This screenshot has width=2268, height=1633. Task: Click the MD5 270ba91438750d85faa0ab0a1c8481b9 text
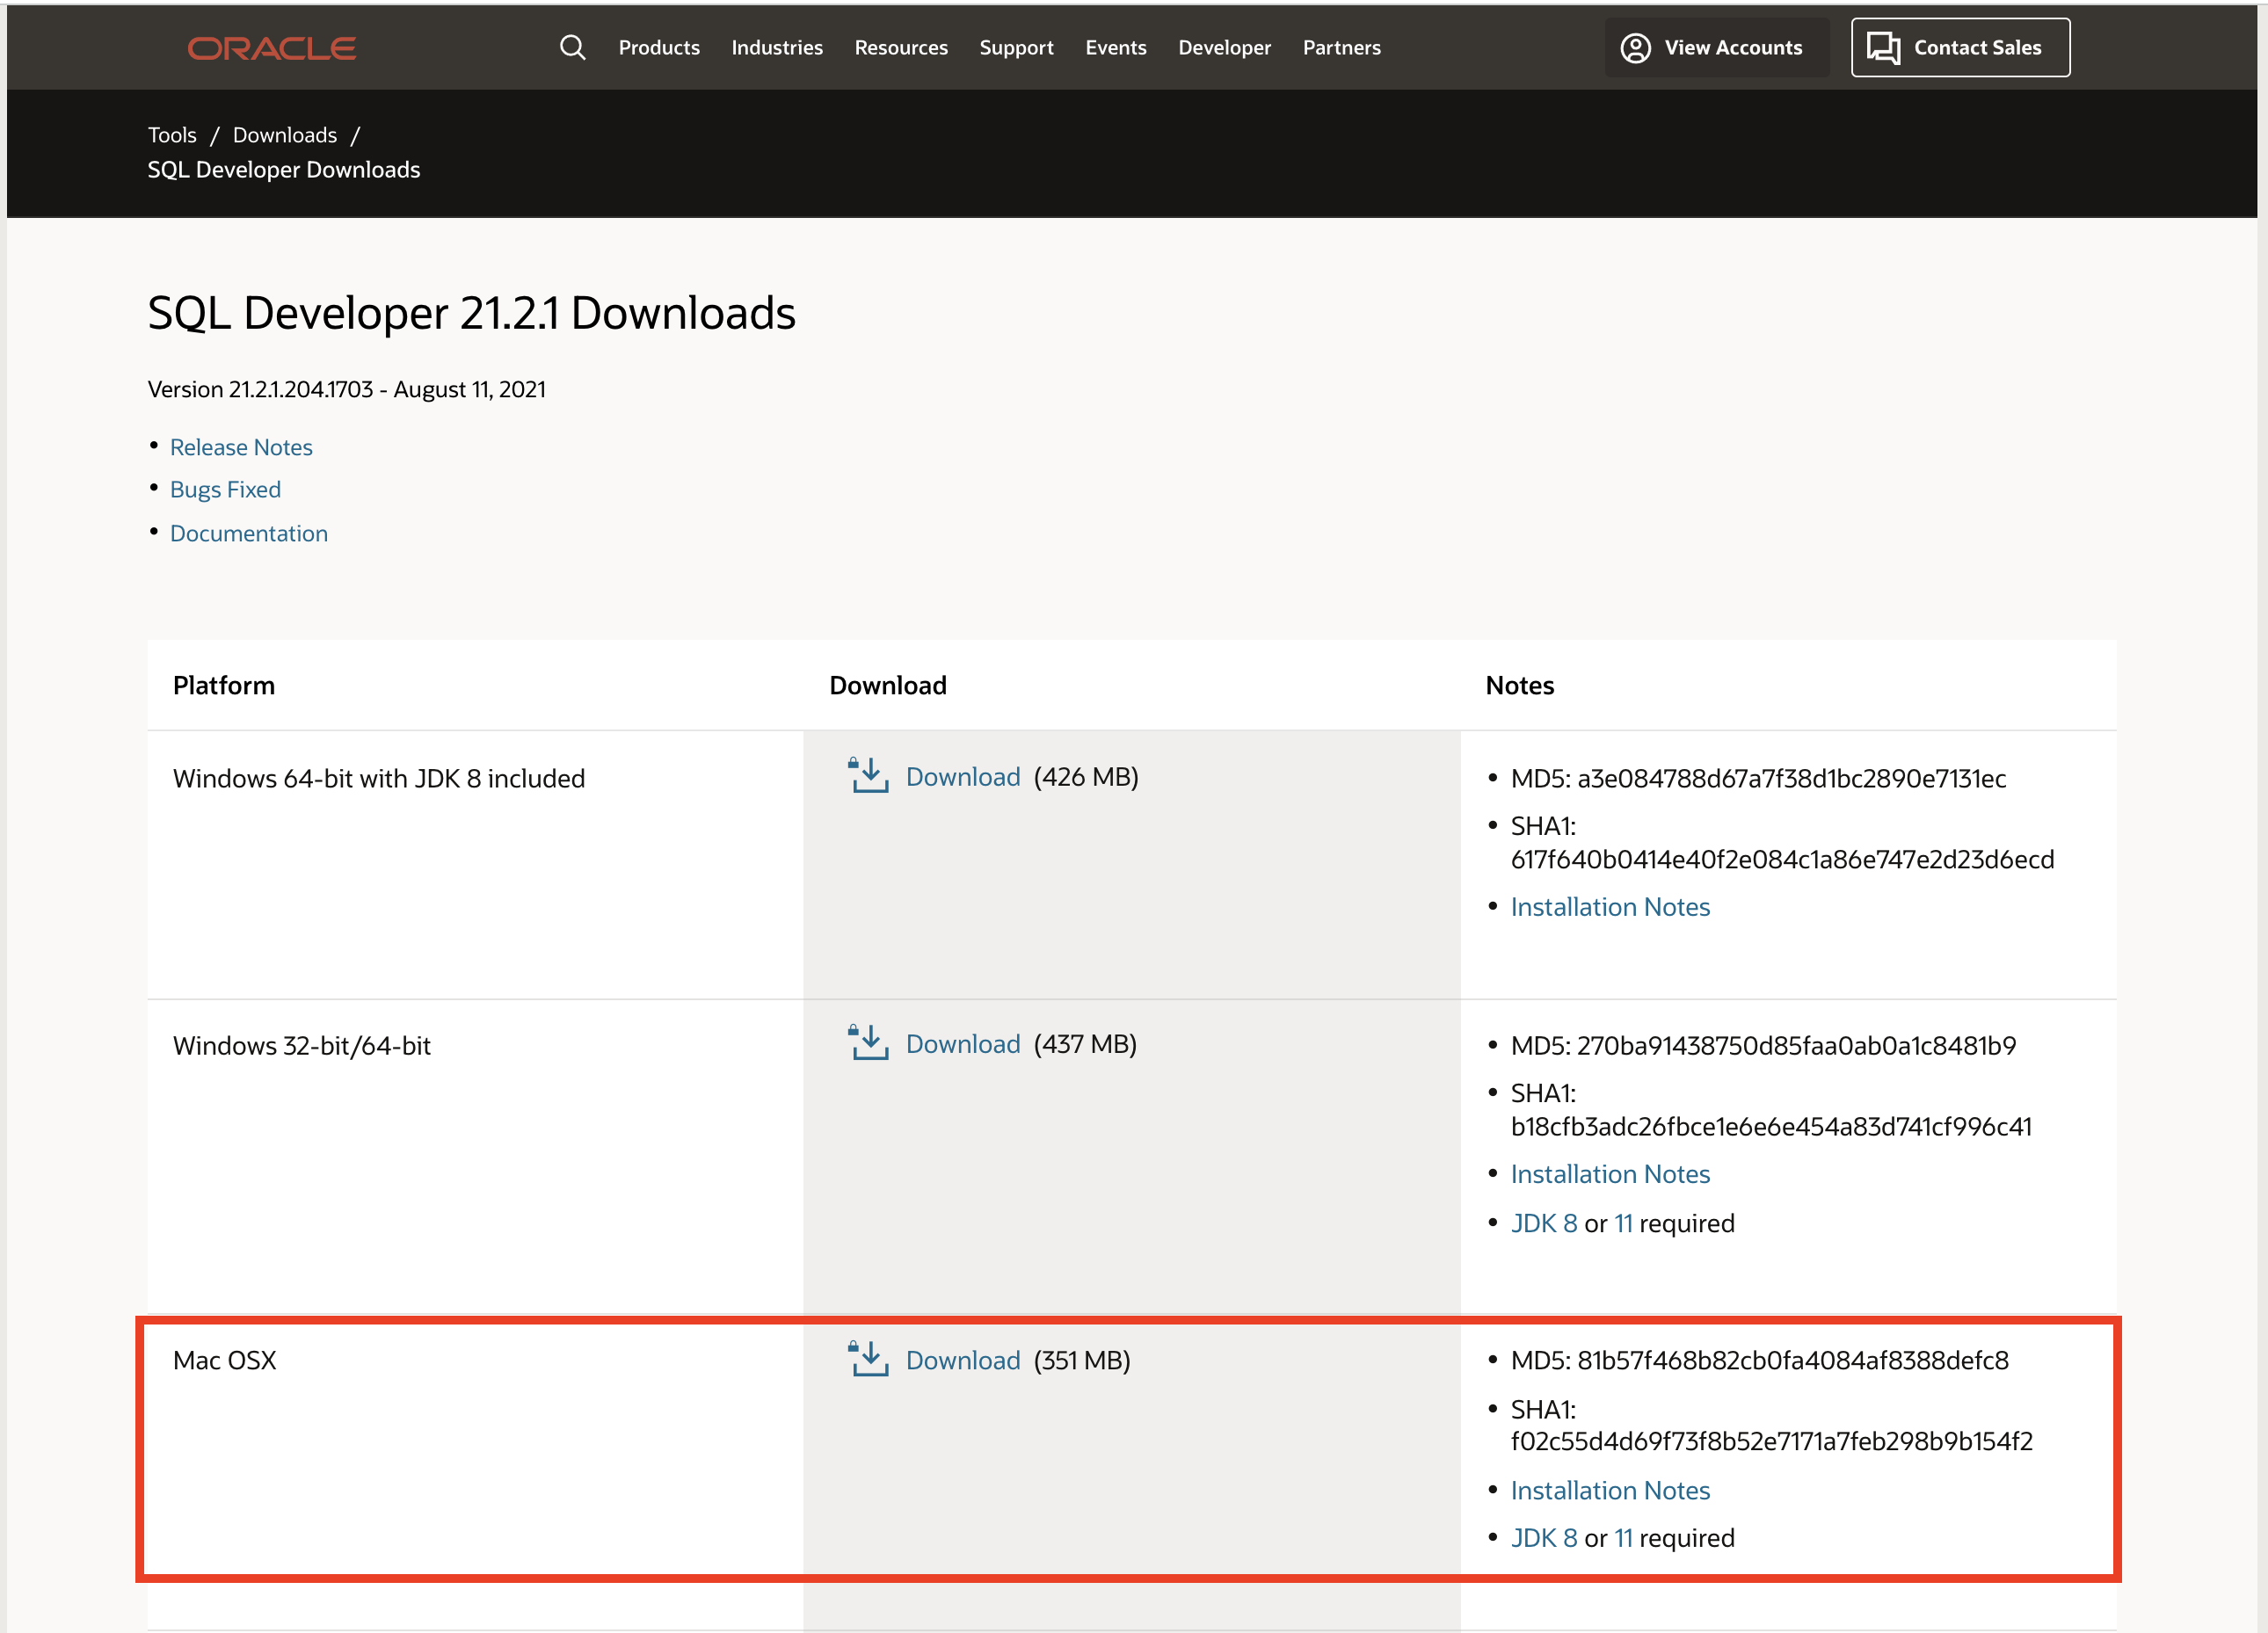1763,1046
